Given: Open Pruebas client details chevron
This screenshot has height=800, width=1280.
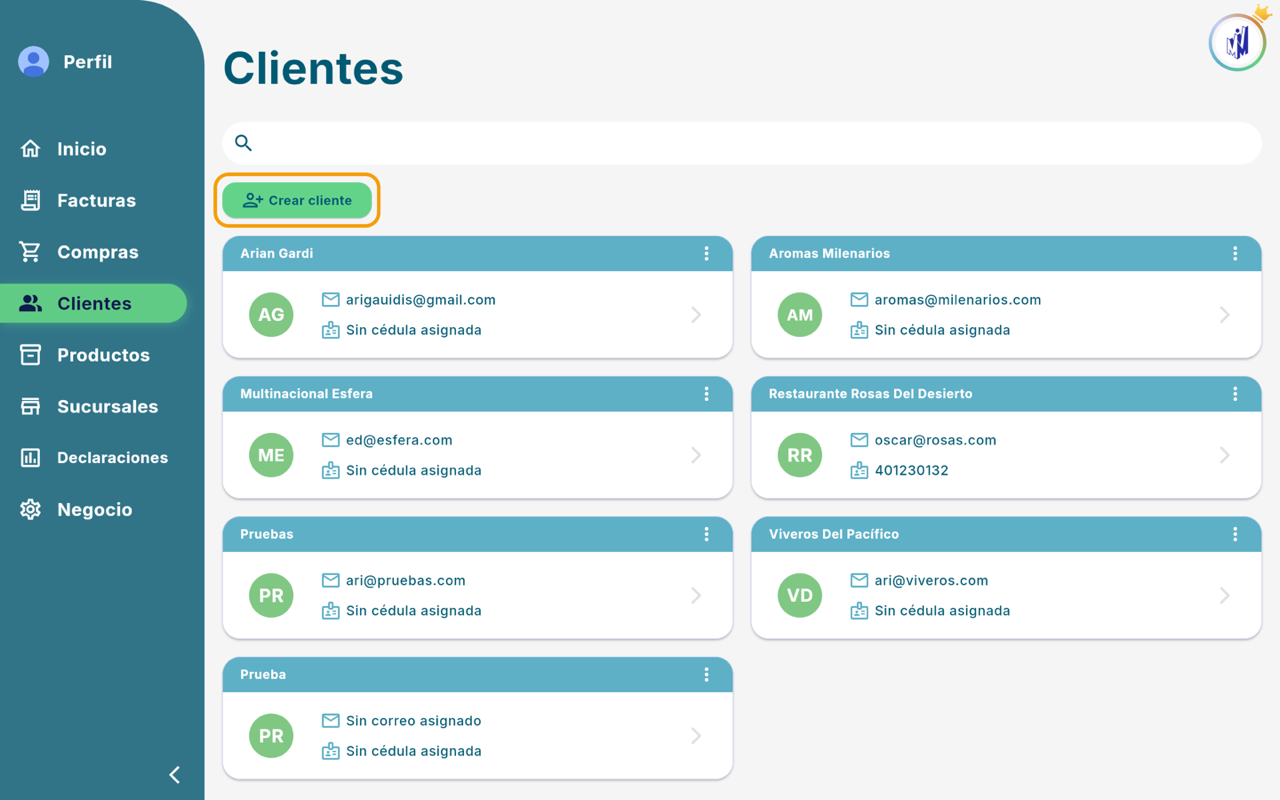Looking at the screenshot, I should (x=696, y=595).
